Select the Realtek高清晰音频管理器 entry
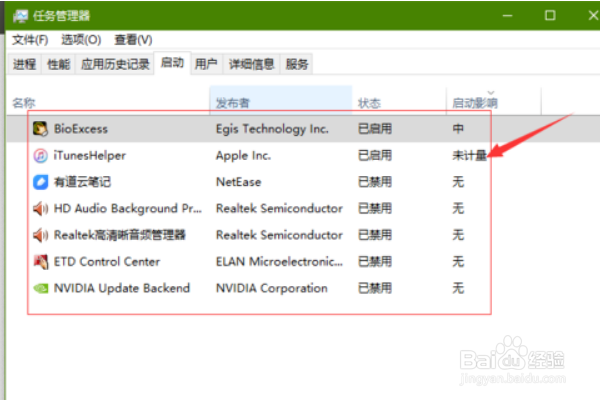Image resolution: width=600 pixels, height=400 pixels. tap(119, 235)
